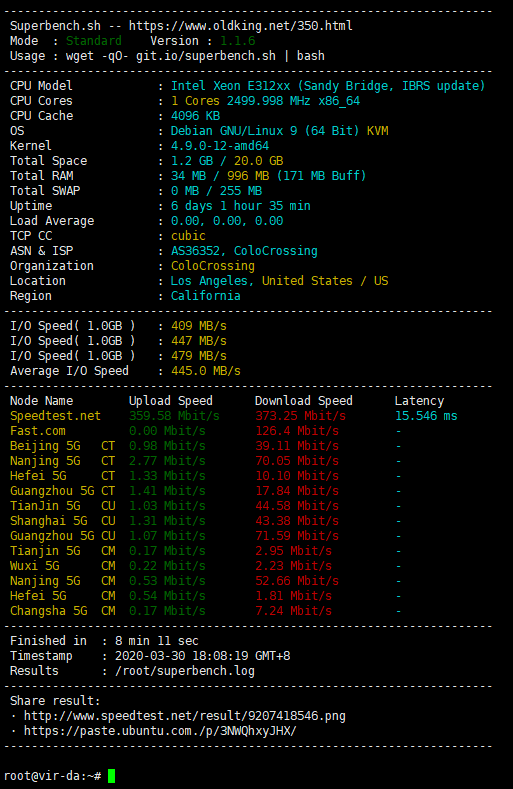Viewport: 513px width, 789px height.
Task: Click the Speedtest.net node name
Action: pos(55,416)
